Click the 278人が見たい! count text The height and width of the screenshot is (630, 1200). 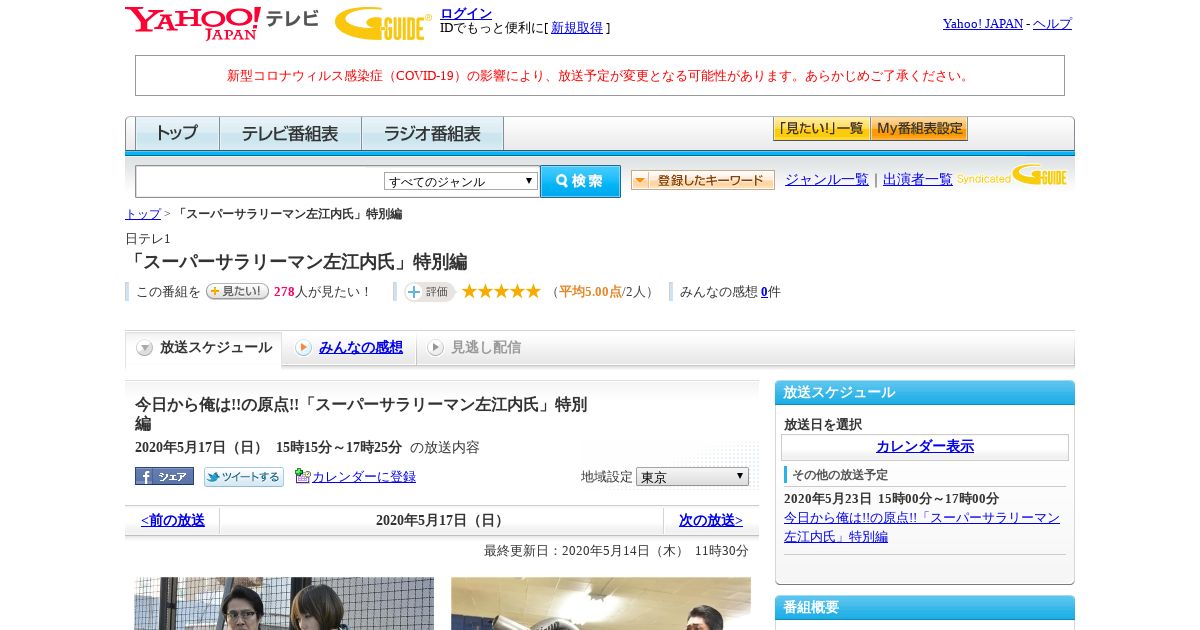322,292
